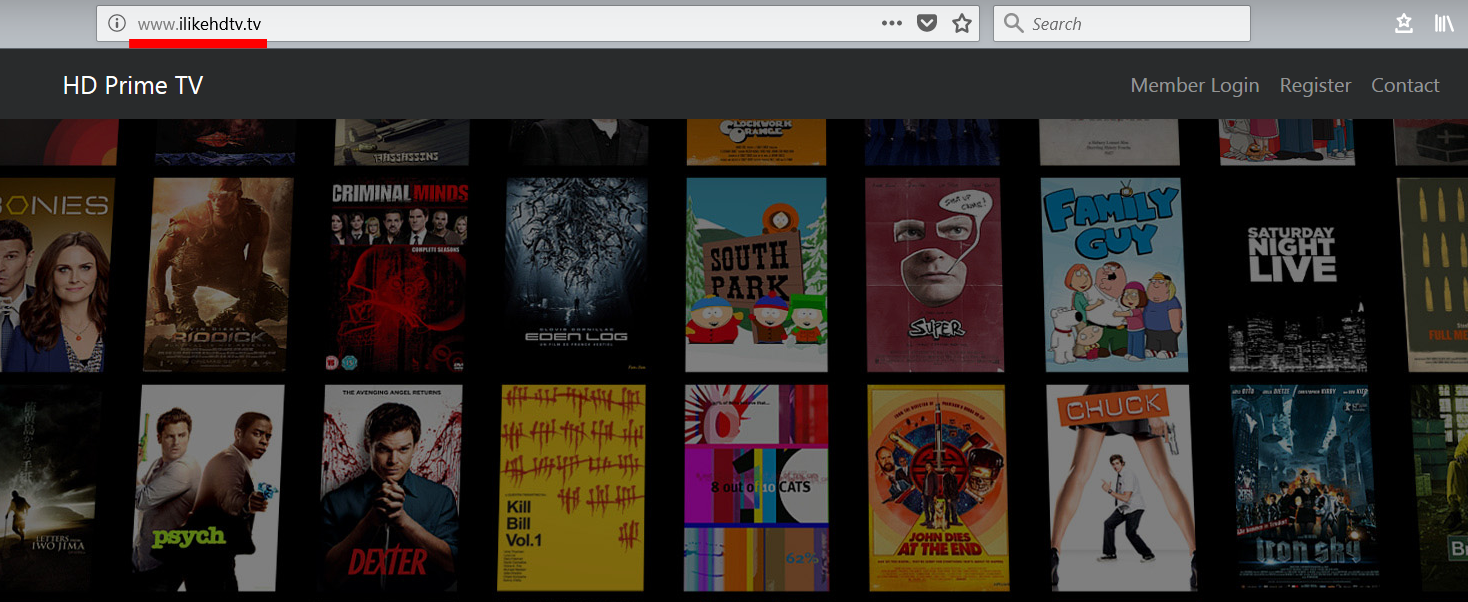The width and height of the screenshot is (1468, 602).
Task: Click the Dexter poster thumbnail
Action: tap(391, 487)
